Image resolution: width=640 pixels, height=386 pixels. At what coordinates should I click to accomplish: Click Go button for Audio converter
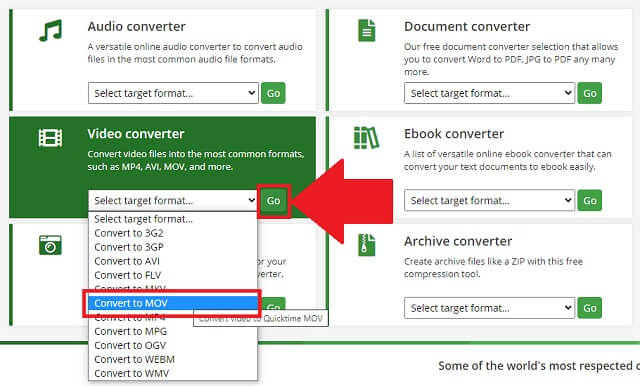[x=273, y=93]
